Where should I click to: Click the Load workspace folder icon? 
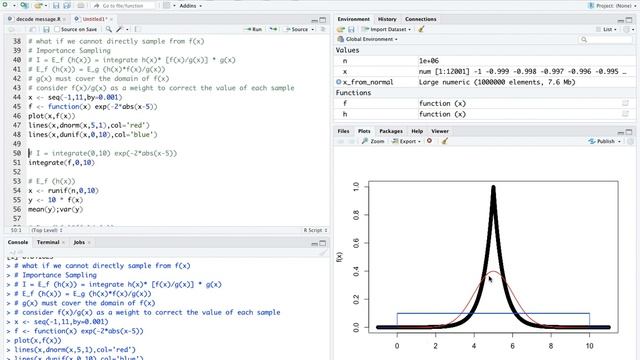[x=340, y=29]
